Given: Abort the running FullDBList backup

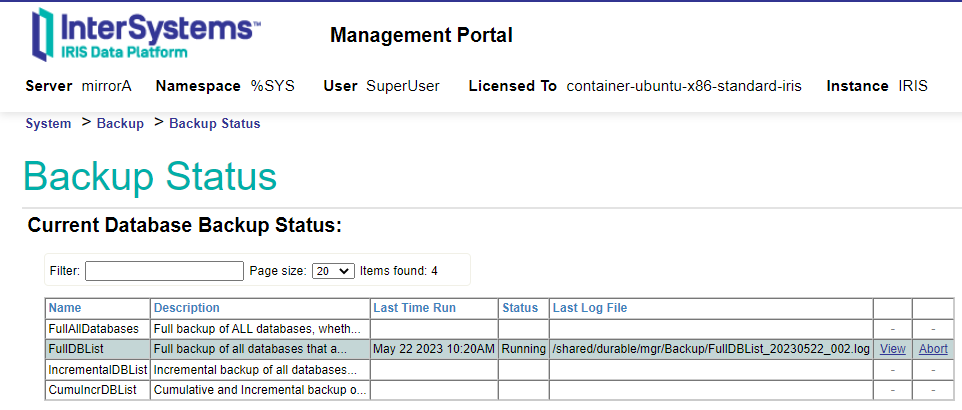Looking at the screenshot, I should (933, 349).
